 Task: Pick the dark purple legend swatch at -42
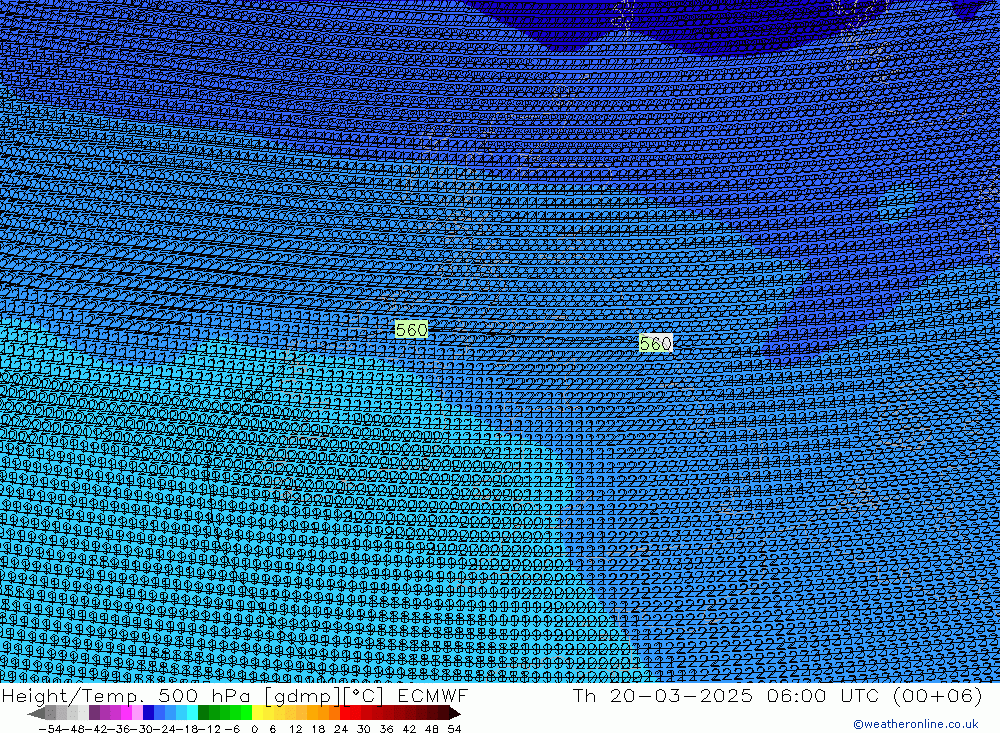(x=94, y=713)
